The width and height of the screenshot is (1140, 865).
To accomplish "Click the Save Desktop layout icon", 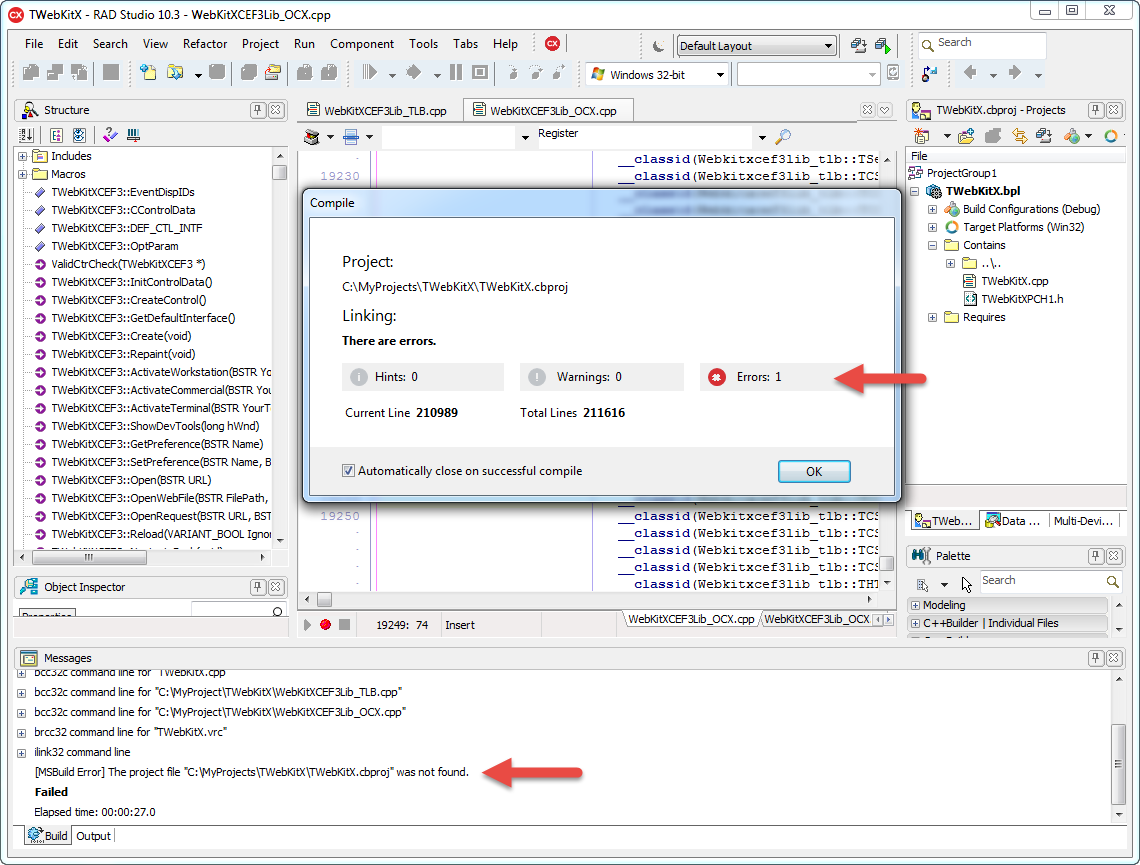I will 859,46.
